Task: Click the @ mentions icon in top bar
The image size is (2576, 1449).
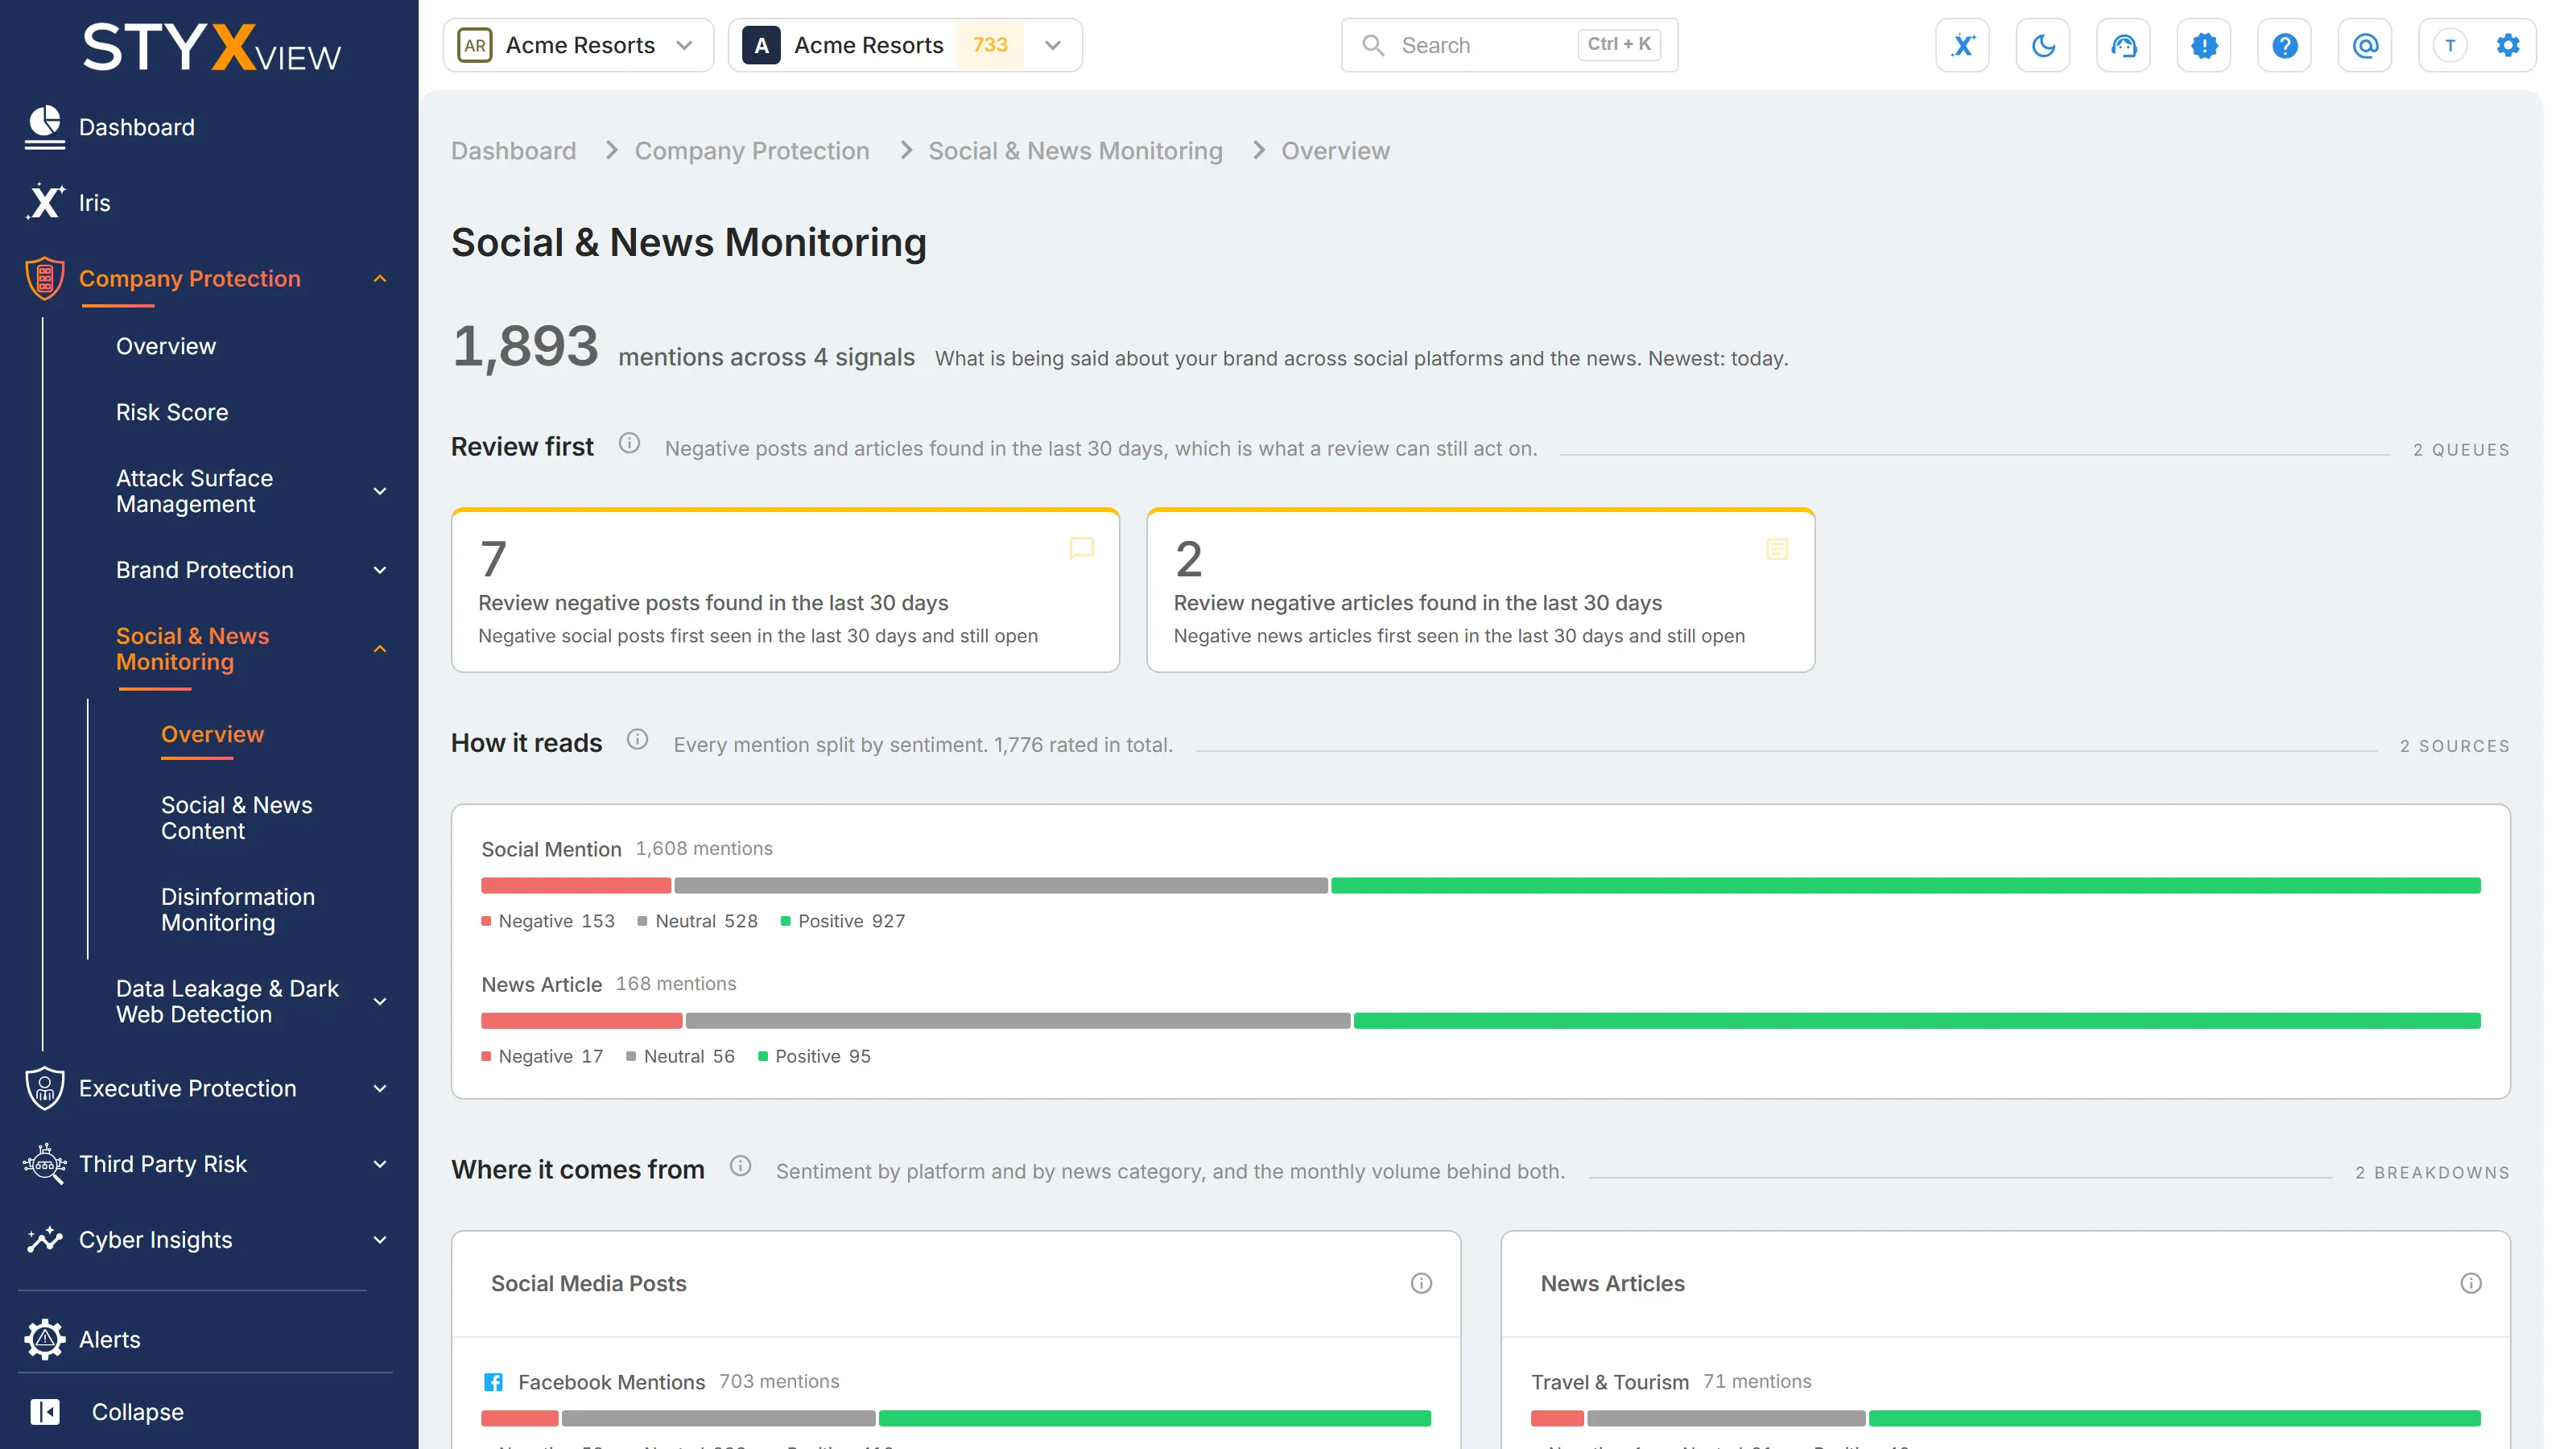Action: 2365,45
